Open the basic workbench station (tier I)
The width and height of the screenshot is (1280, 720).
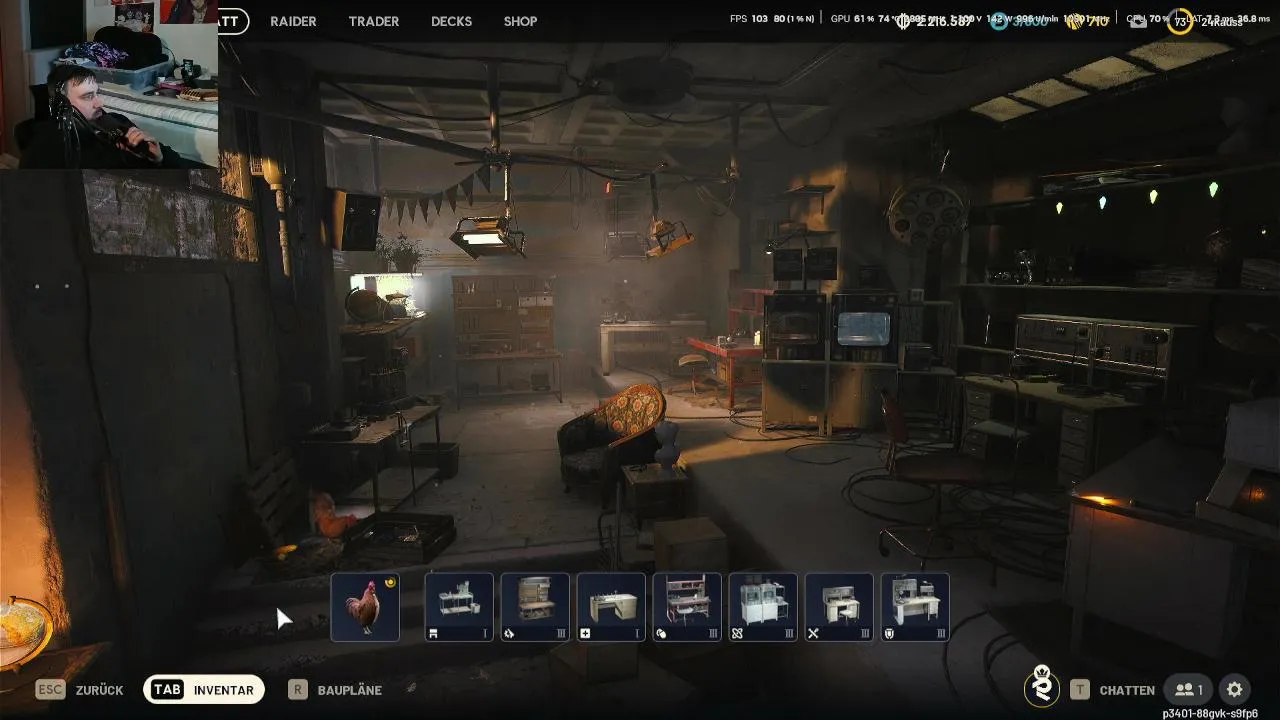459,607
